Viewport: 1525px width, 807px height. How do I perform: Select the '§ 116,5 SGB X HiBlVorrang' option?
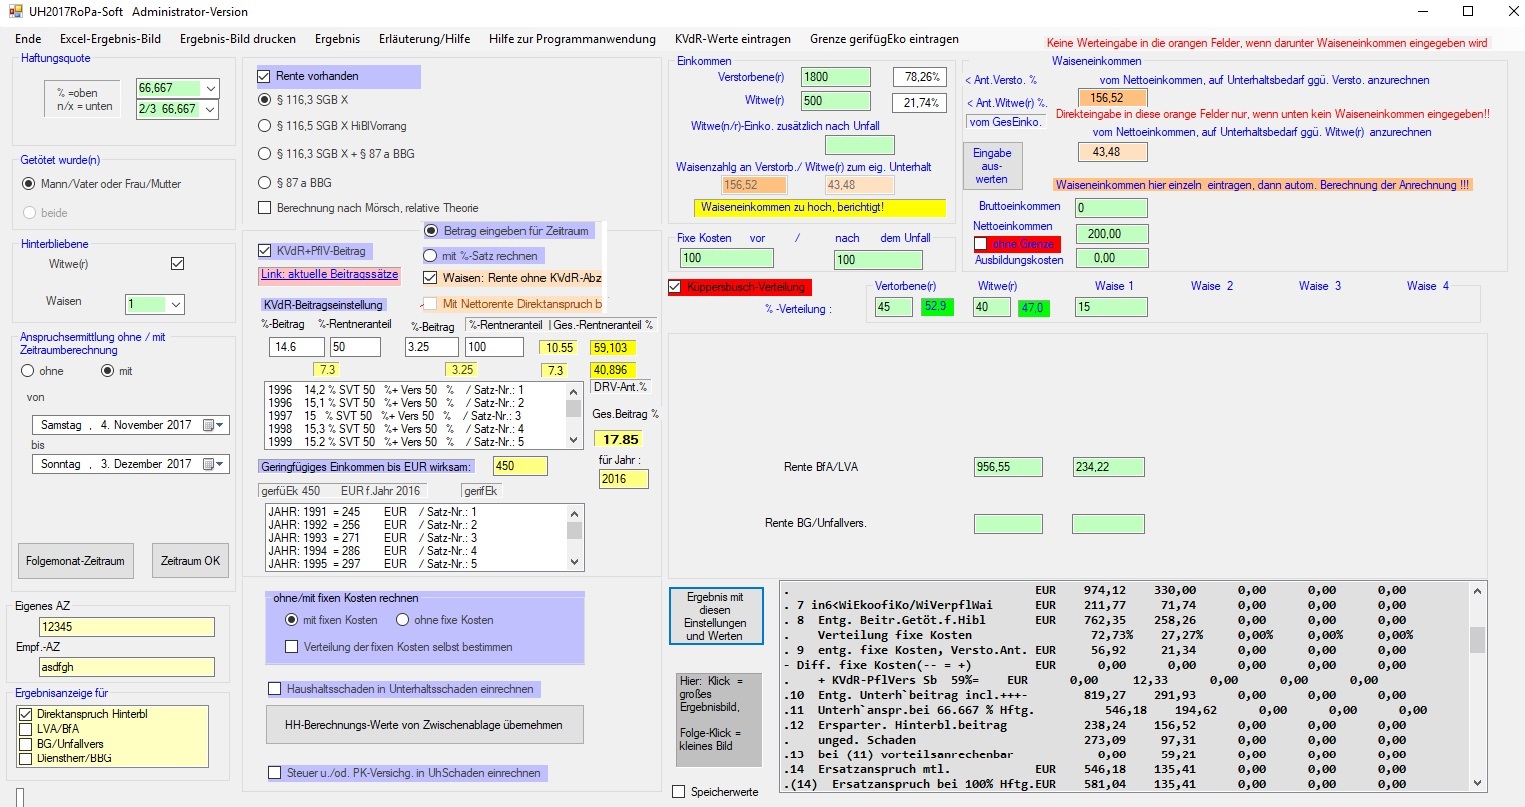tap(265, 126)
